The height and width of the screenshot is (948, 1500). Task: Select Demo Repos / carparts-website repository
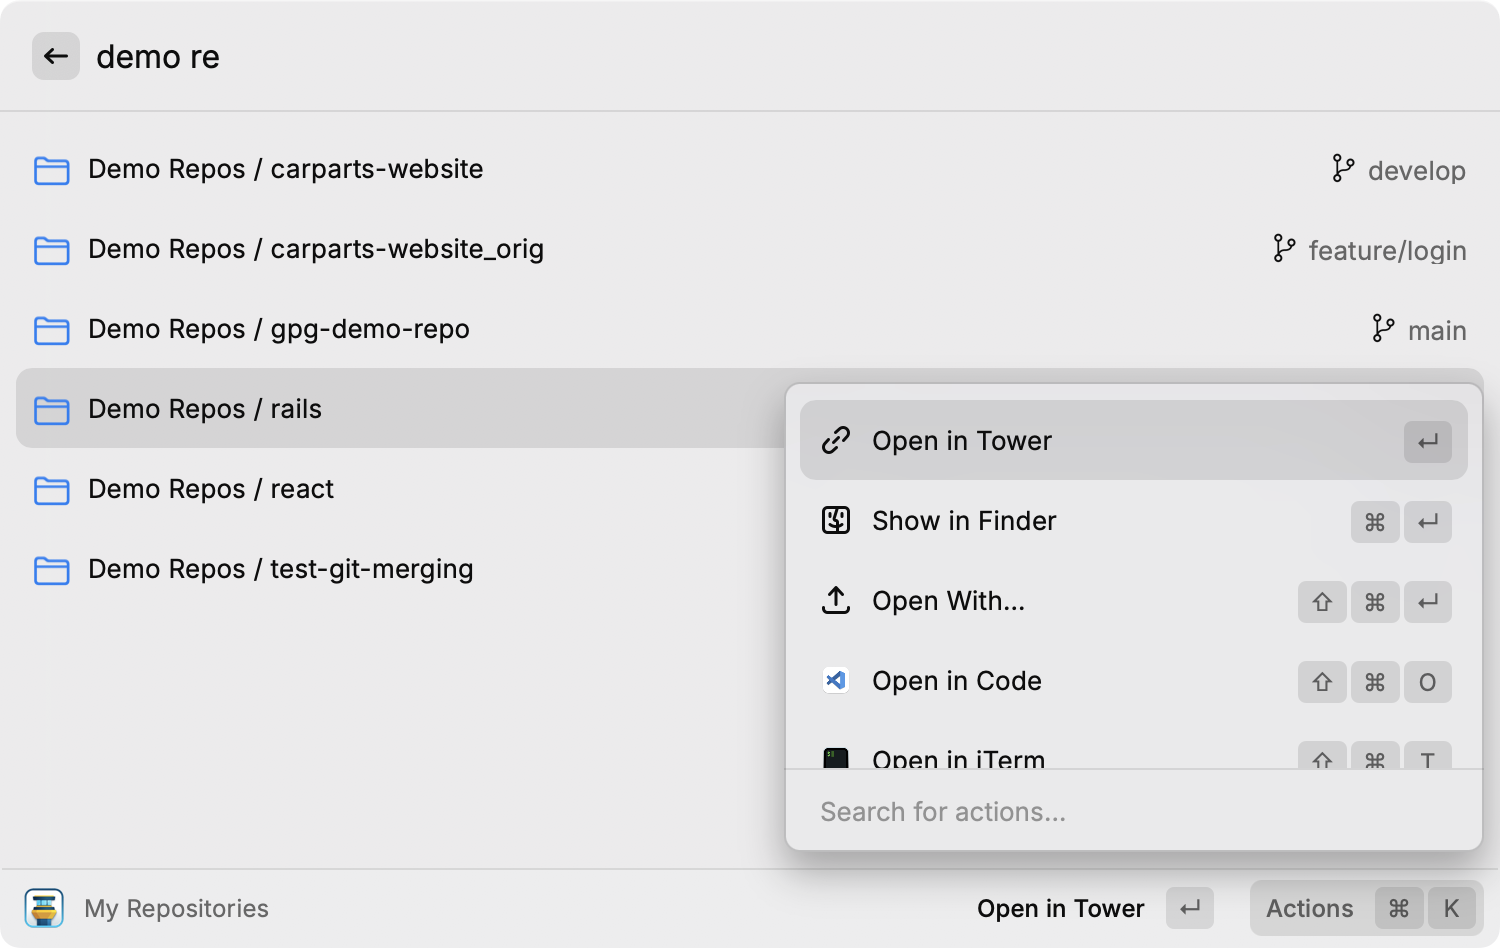coord(286,169)
